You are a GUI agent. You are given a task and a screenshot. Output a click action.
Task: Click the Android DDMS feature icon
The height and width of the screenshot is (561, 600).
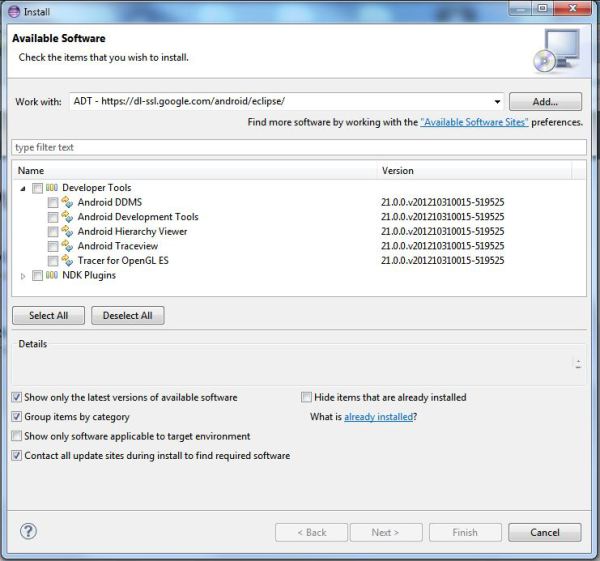(x=67, y=202)
